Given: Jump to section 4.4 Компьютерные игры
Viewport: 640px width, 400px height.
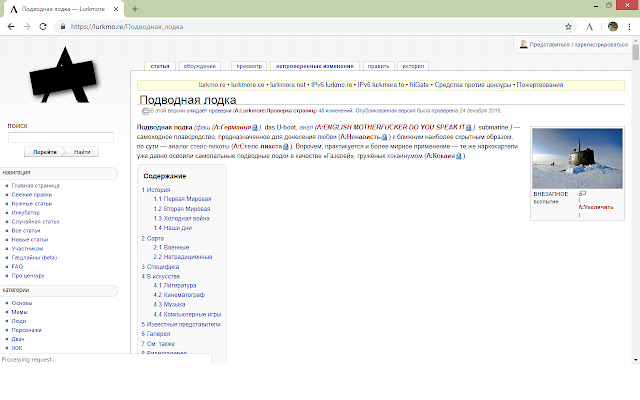Looking at the screenshot, I should click(187, 314).
